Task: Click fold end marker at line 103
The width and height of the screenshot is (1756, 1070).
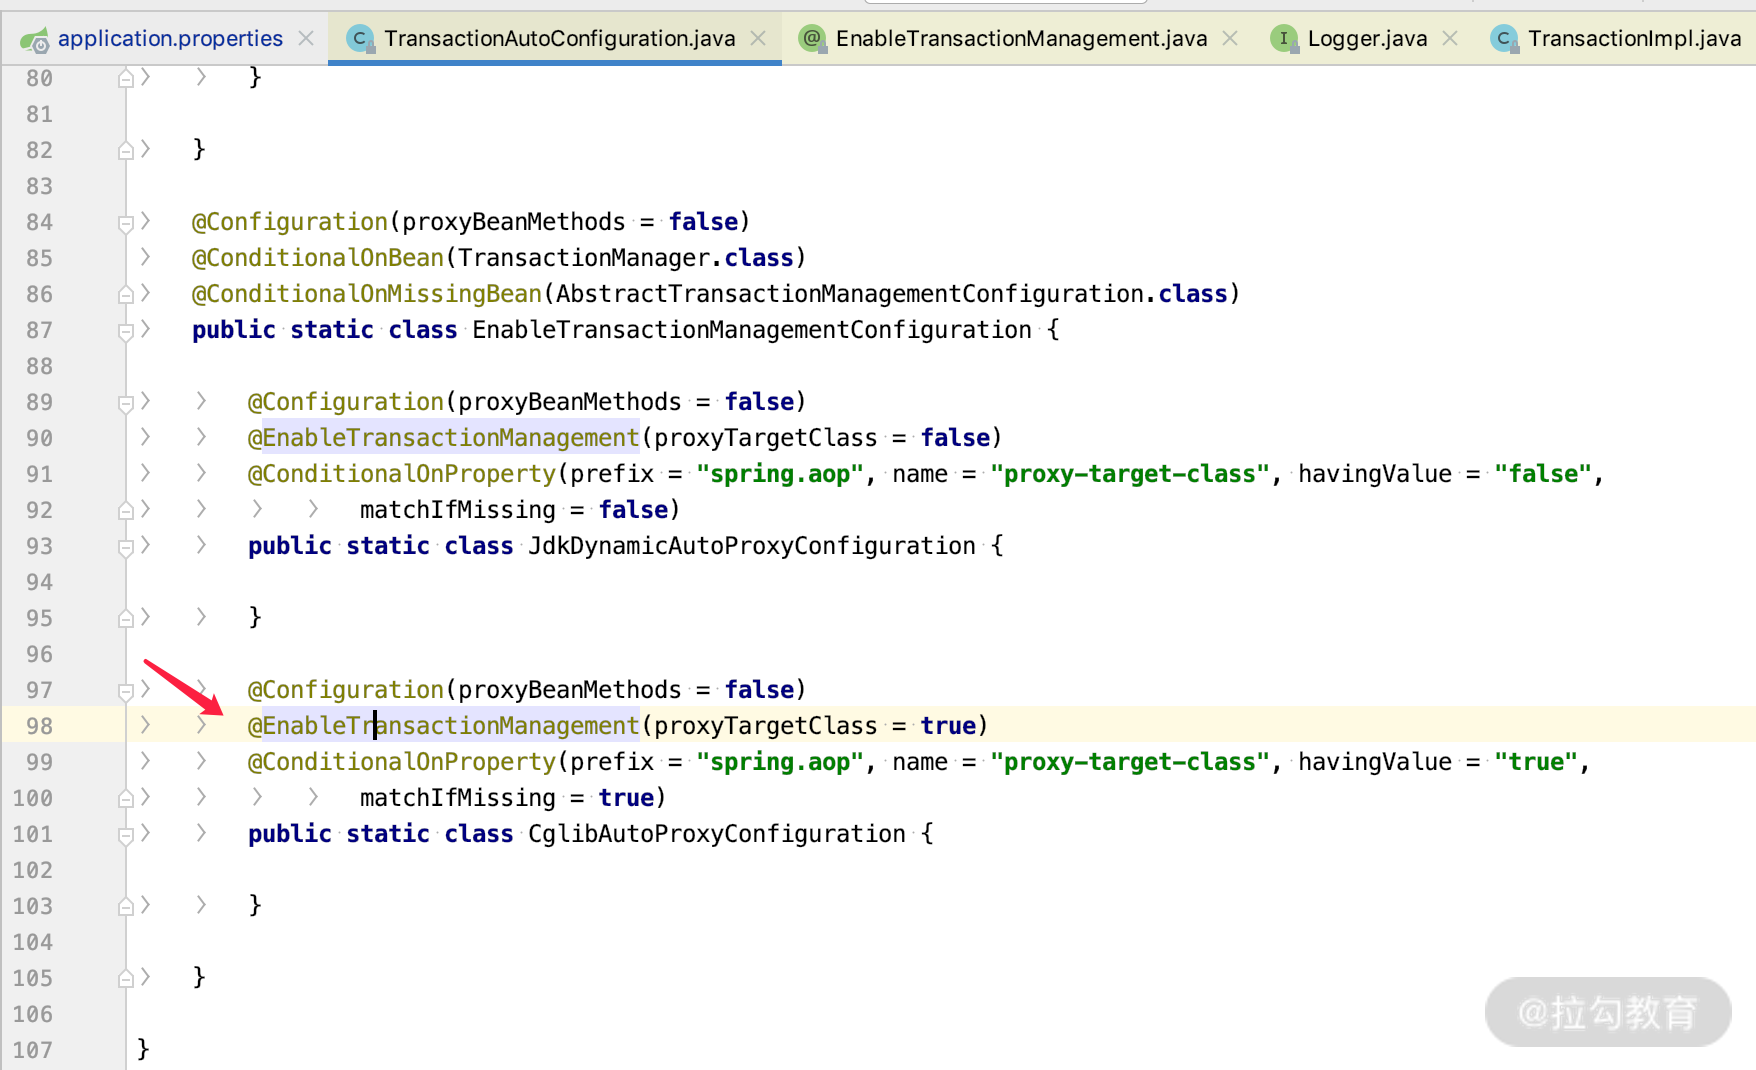Action: click(x=126, y=906)
